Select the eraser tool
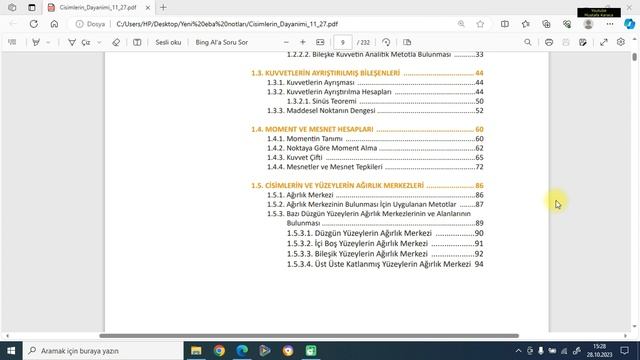 [116, 42]
